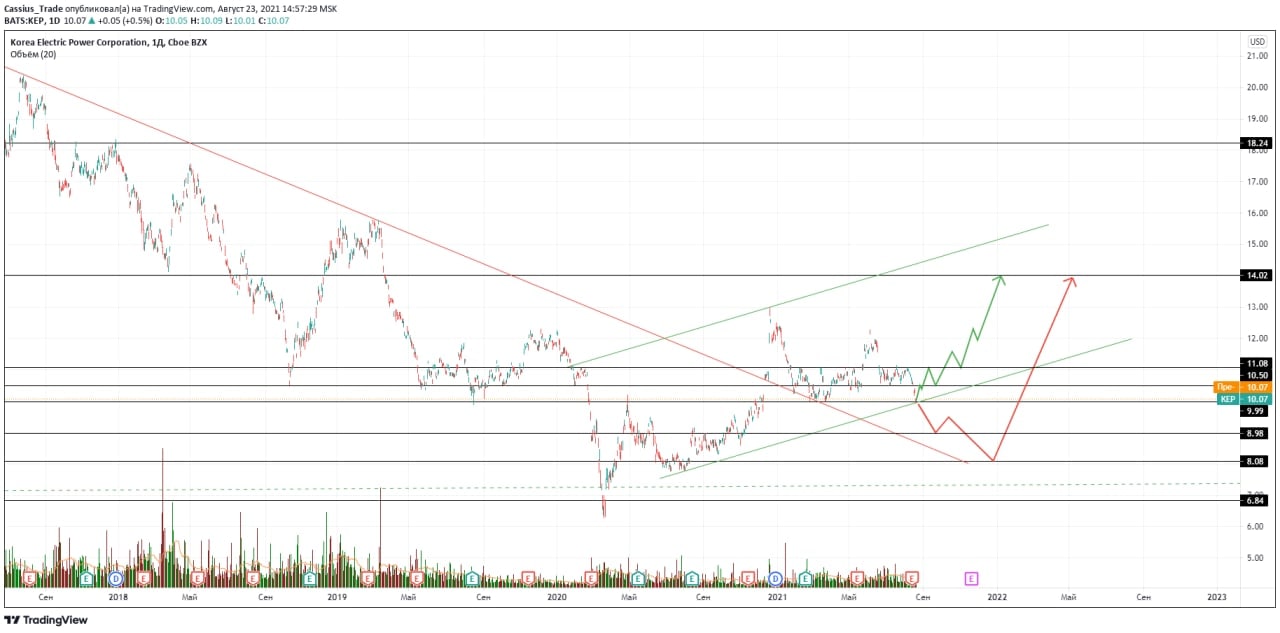
Task: Click the C:10.07 close value in the header
Action: tap(273, 20)
